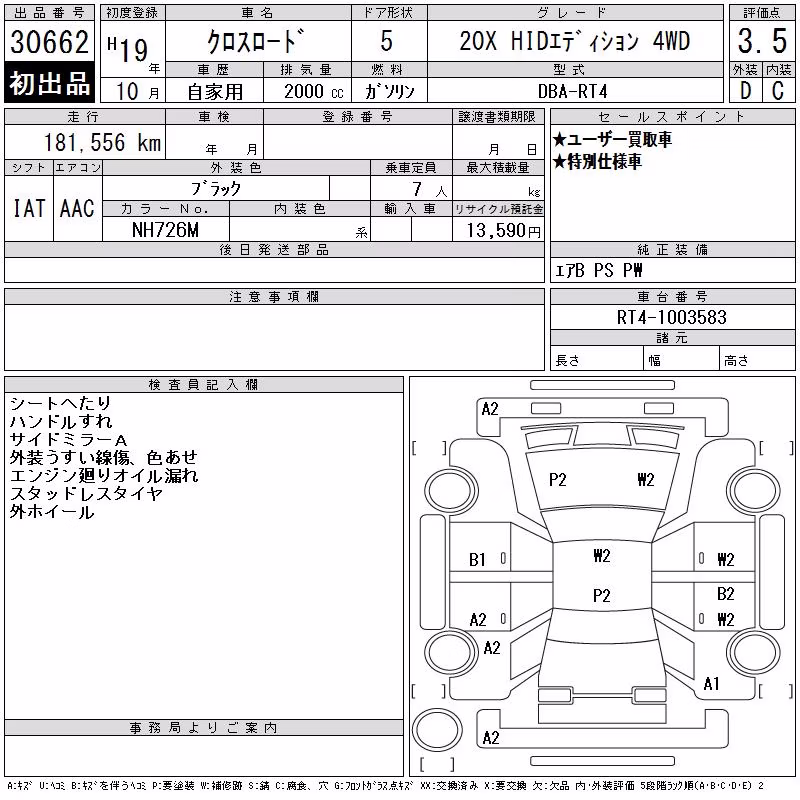
Task: Click the 車台番号 header
Action: (x=672, y=296)
